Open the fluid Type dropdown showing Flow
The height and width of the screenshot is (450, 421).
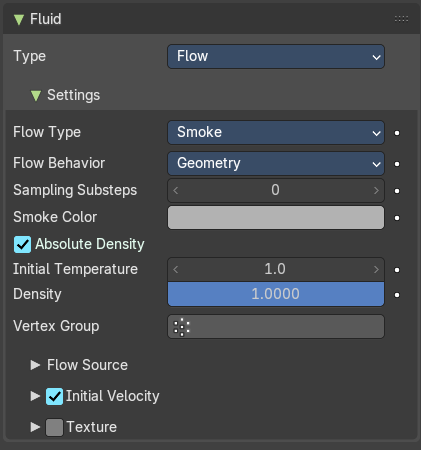(x=276, y=56)
